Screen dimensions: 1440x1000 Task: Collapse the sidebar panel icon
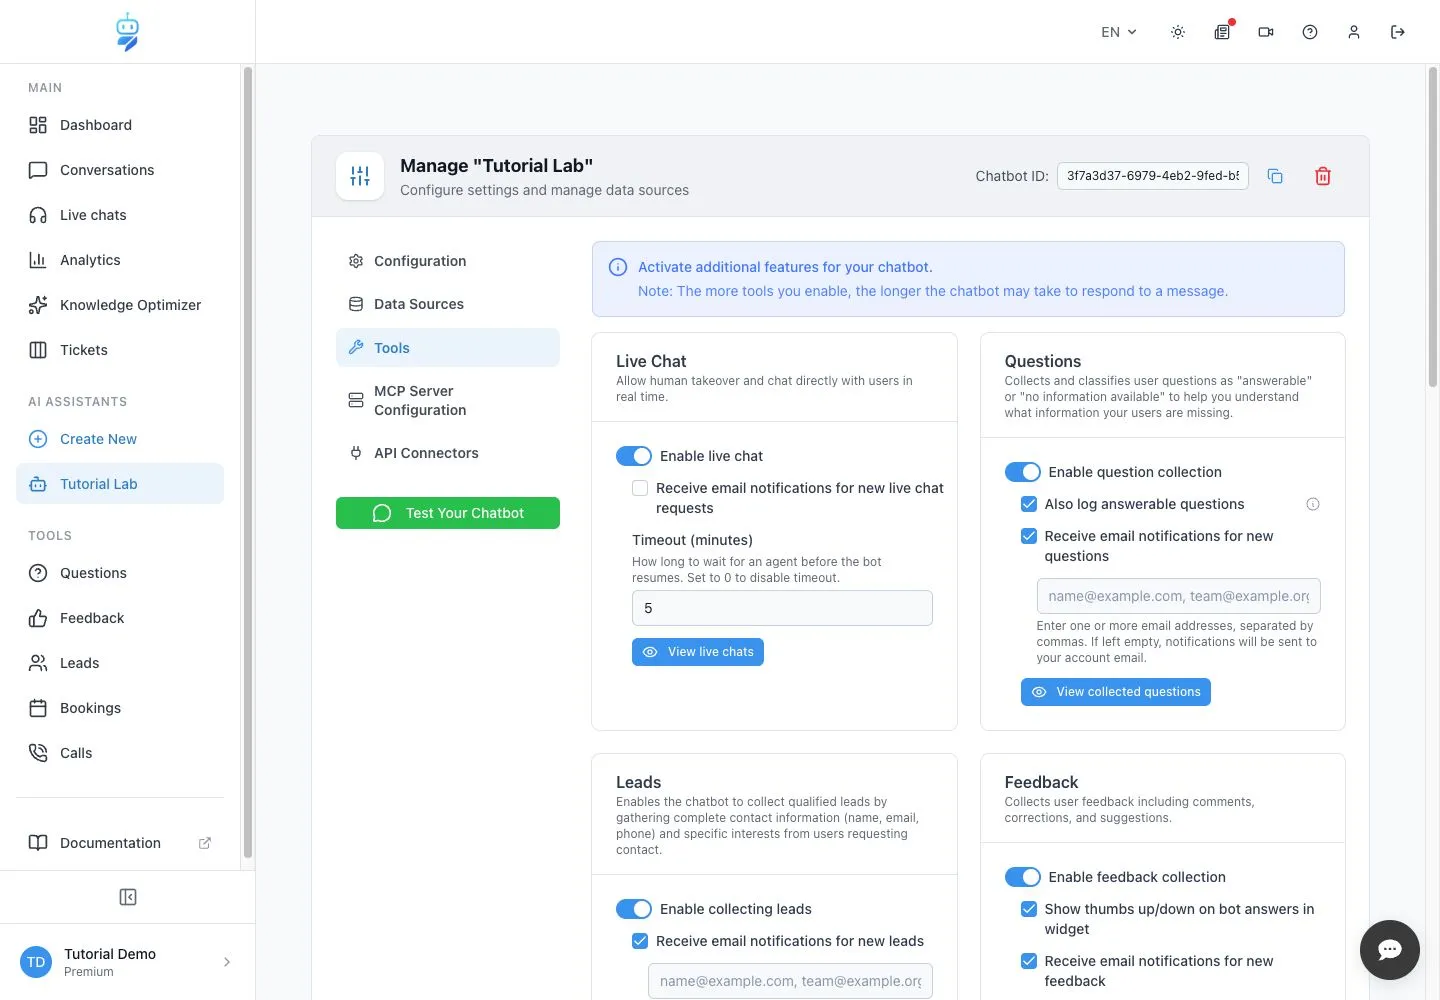tap(128, 897)
